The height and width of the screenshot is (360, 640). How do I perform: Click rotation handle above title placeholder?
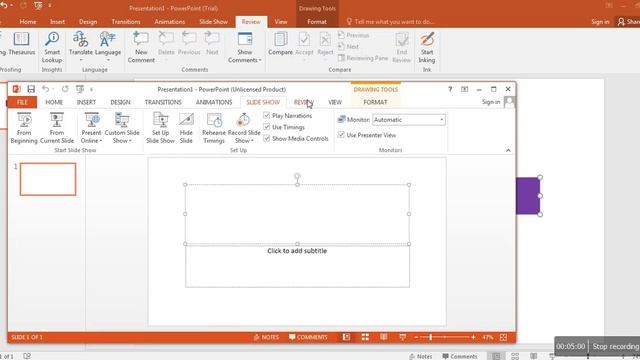(297, 176)
